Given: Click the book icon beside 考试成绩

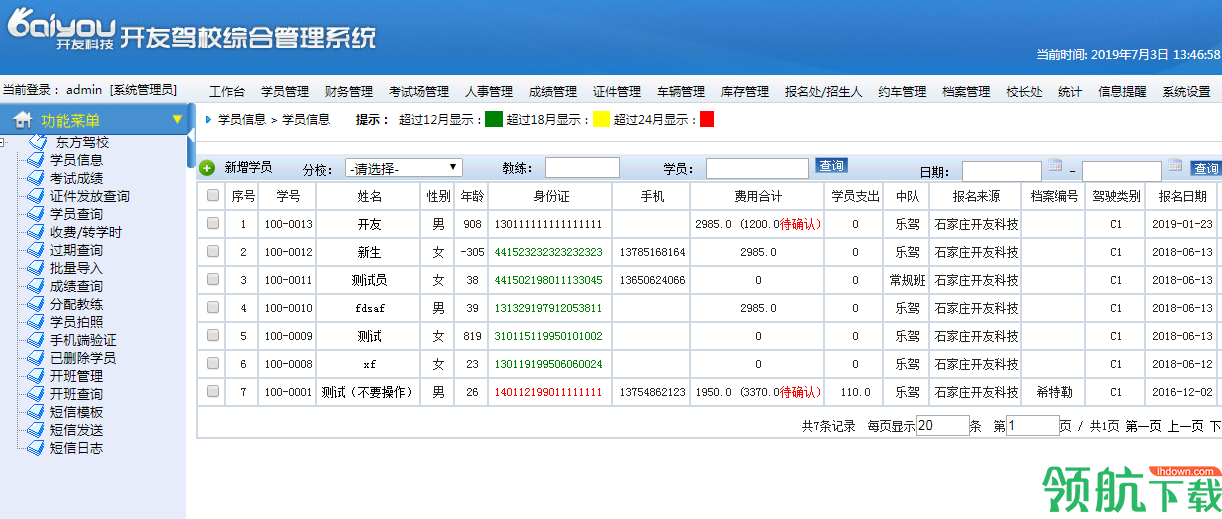Looking at the screenshot, I should coord(36,178).
